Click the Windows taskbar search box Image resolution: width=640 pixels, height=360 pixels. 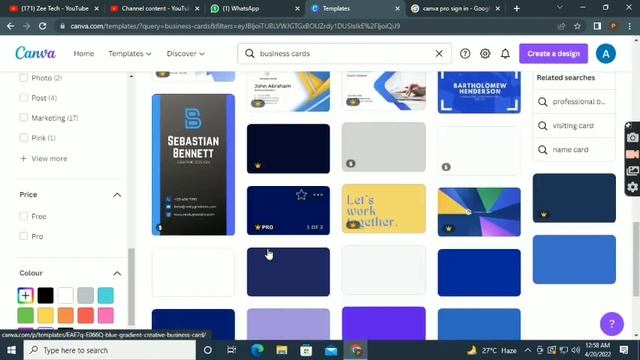(109, 350)
